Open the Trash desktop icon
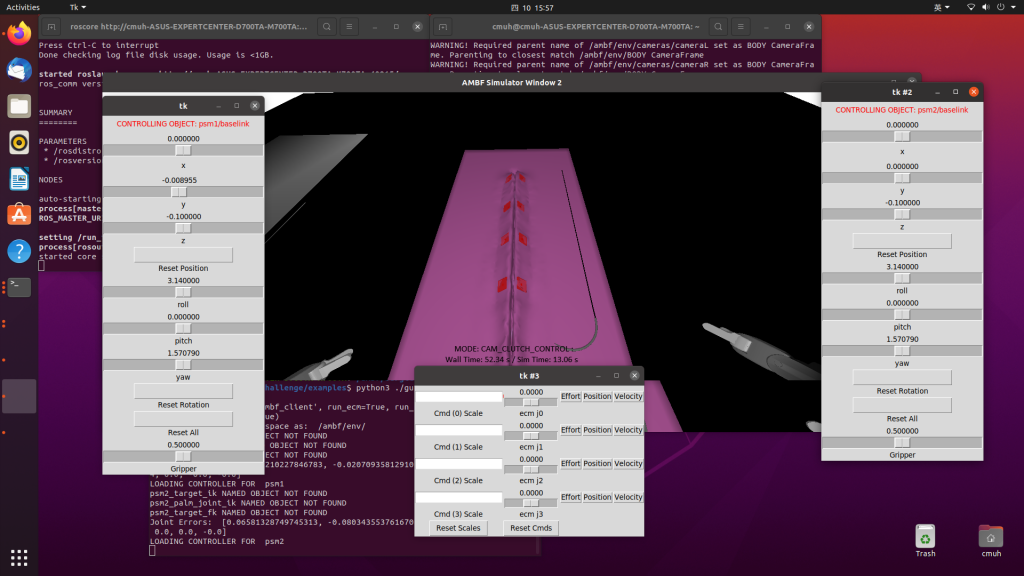Viewport: 1024px width, 576px height. pyautogui.click(x=925, y=541)
